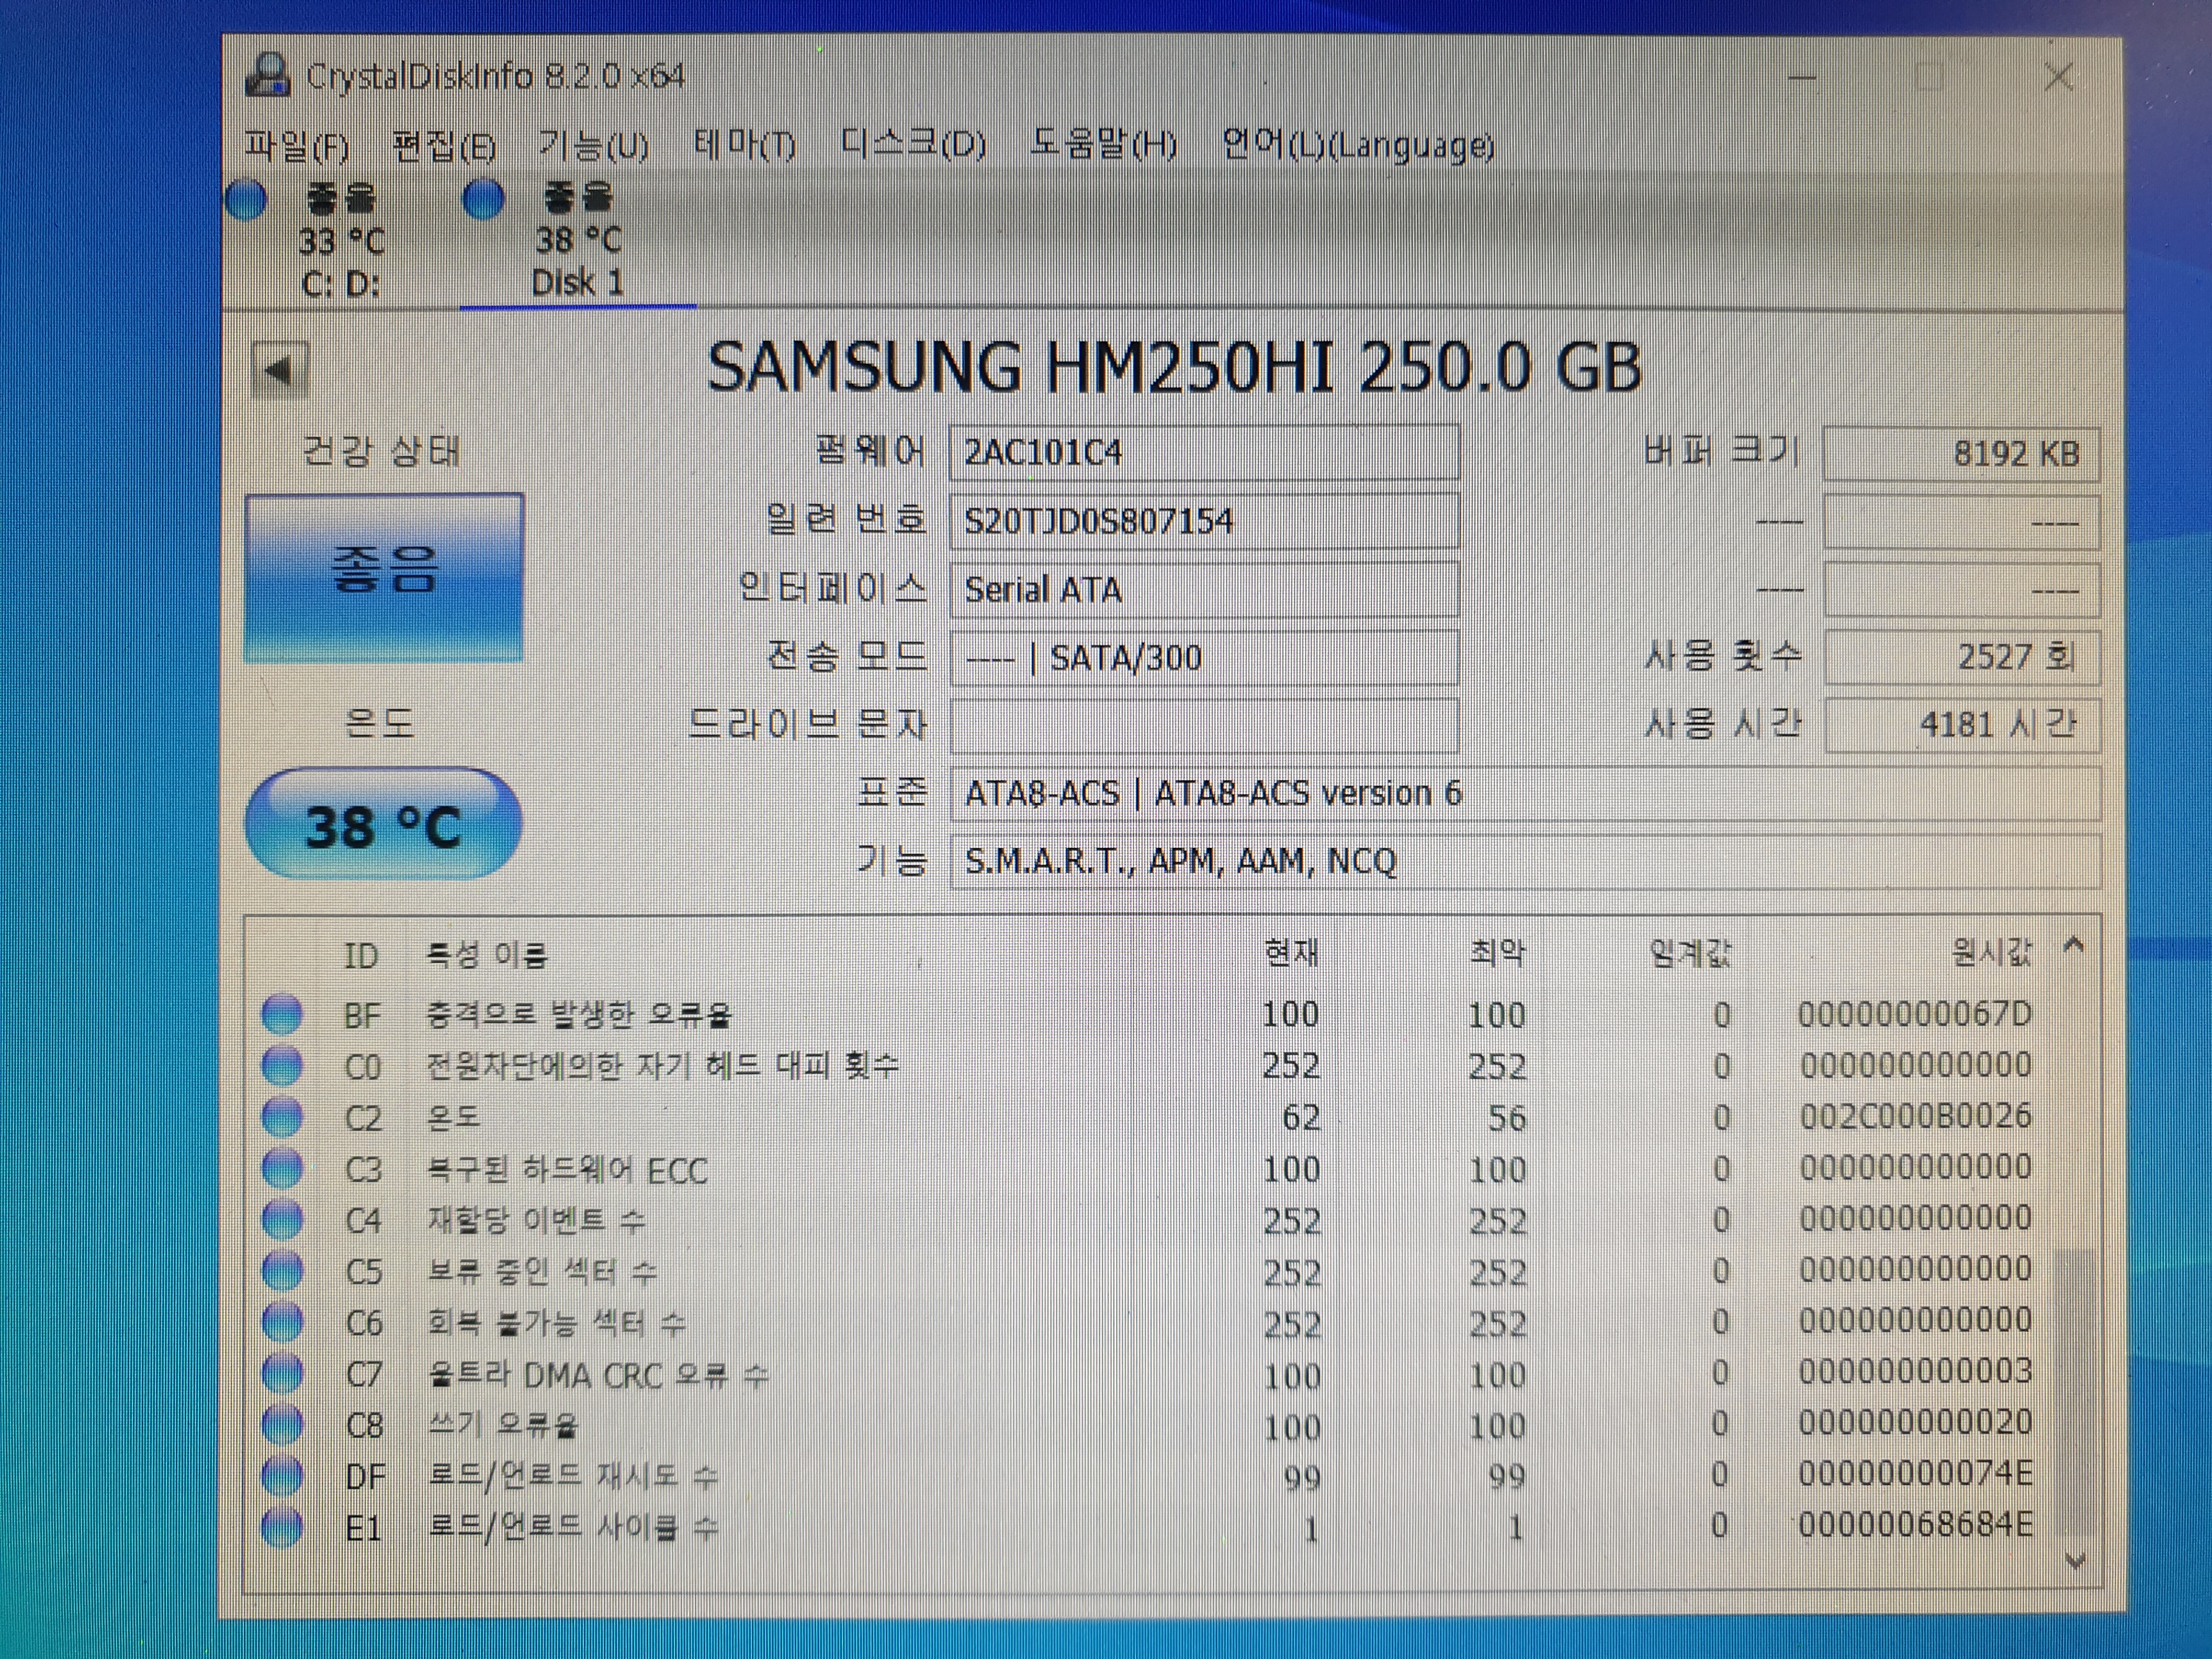Viewport: 2212px width, 1659px height.
Task: Click status icon of BF attribute row
Action: point(282,1014)
